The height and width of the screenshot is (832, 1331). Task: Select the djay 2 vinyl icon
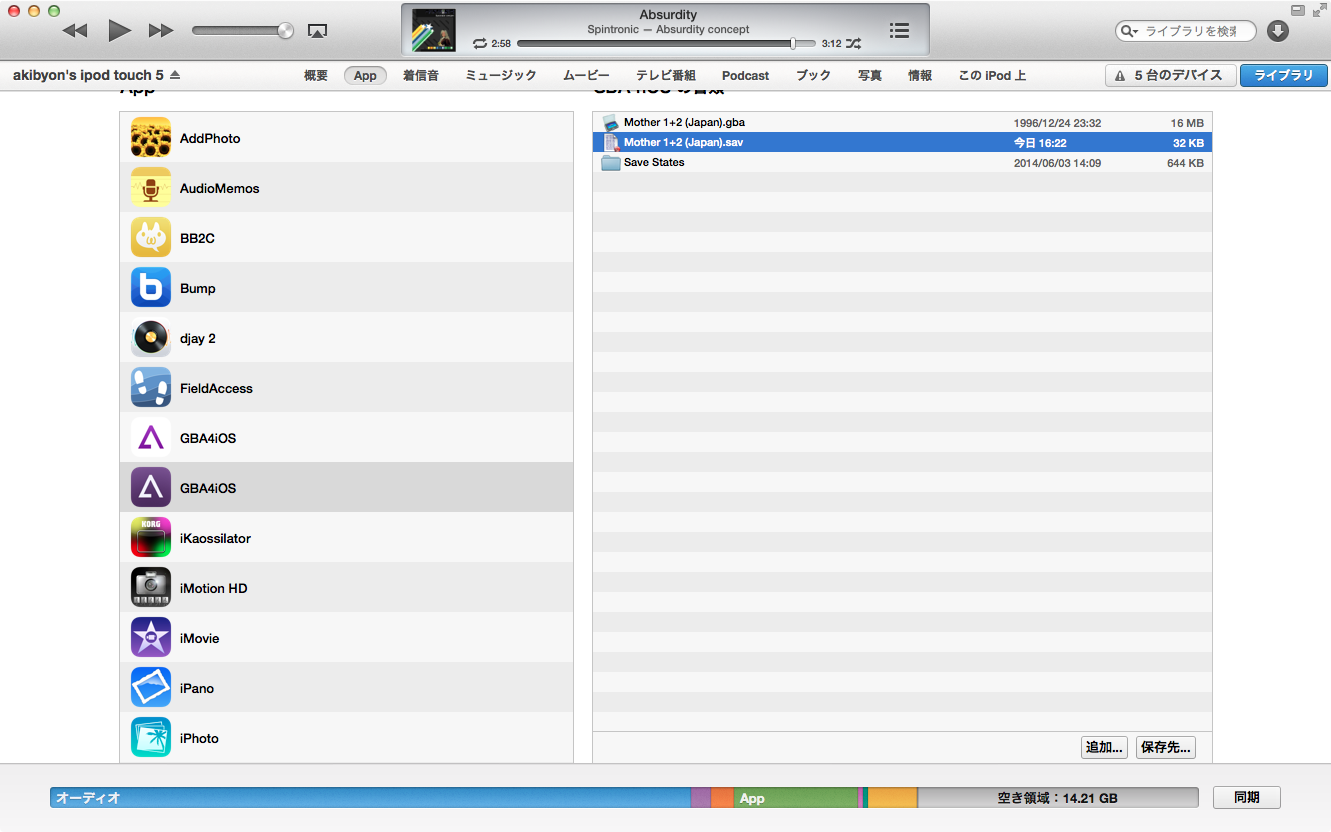click(151, 338)
